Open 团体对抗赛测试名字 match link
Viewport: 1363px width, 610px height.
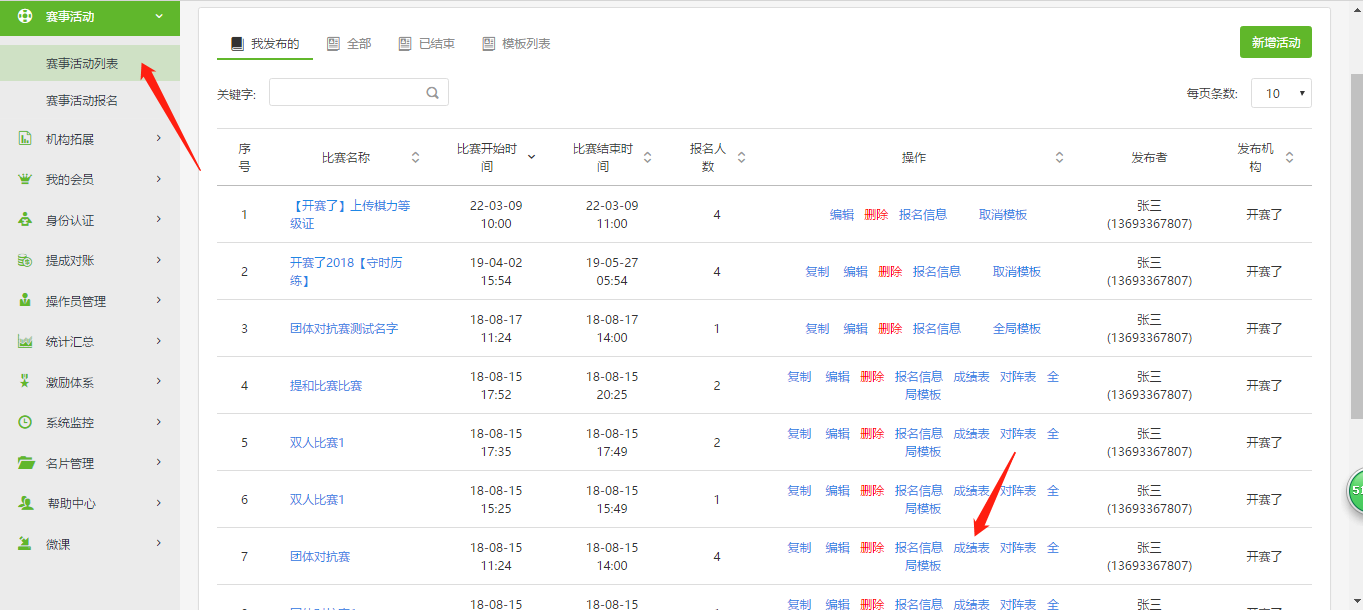pyautogui.click(x=344, y=328)
